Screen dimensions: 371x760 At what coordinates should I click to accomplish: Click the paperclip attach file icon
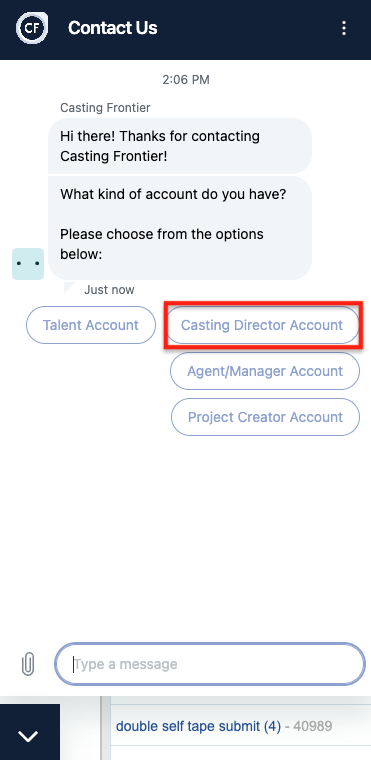[28, 664]
